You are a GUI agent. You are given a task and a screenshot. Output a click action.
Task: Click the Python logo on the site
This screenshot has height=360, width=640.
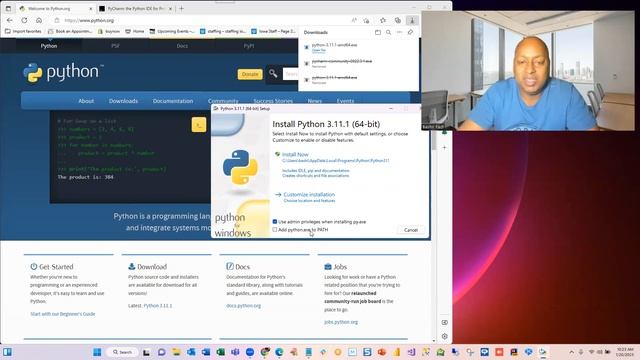click(x=63, y=73)
